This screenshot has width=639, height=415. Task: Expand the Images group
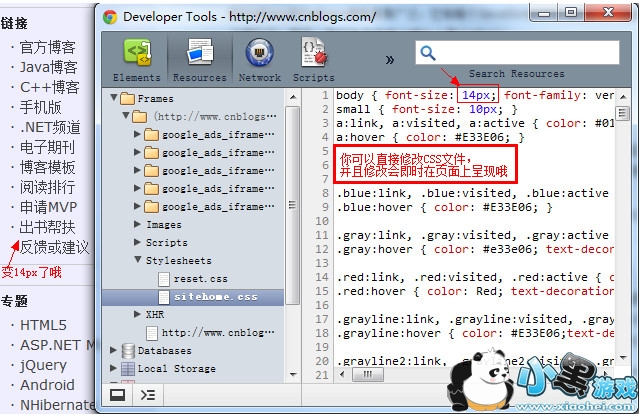pos(137,224)
